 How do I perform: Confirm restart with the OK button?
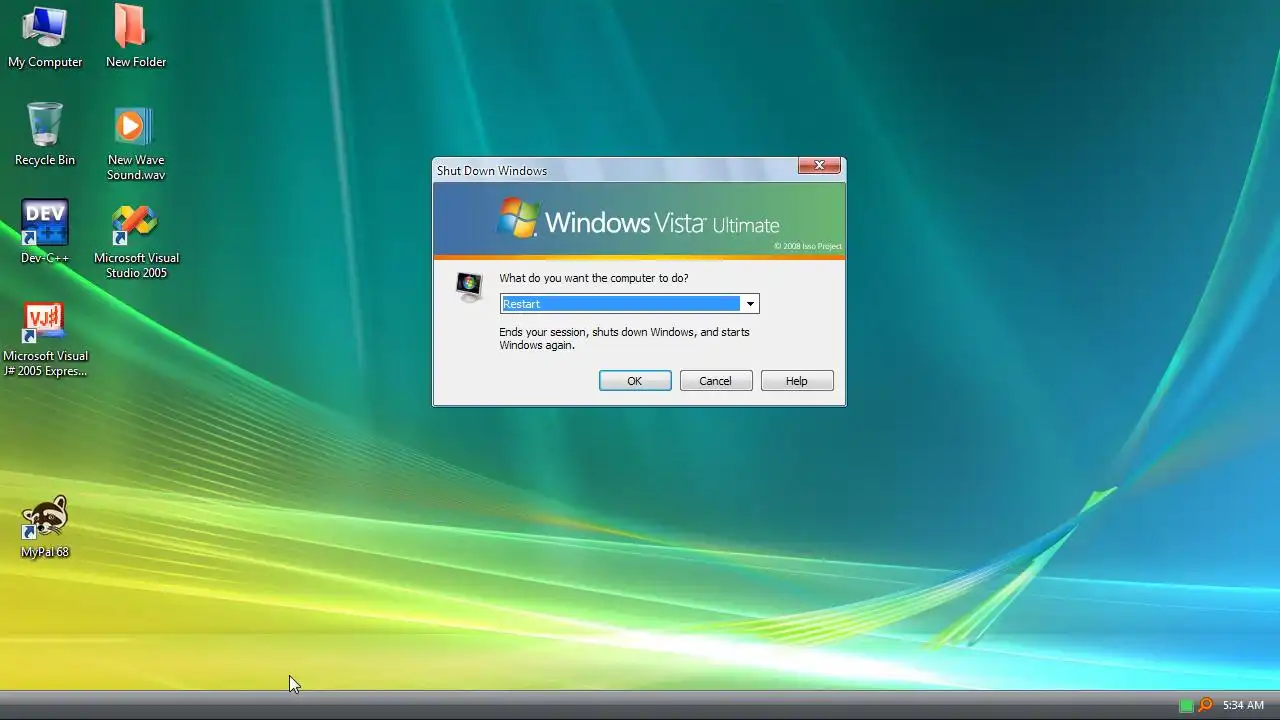[x=635, y=381]
